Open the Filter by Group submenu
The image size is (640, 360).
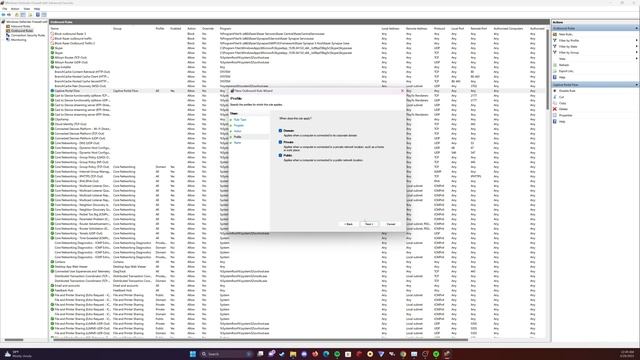(x=595, y=53)
